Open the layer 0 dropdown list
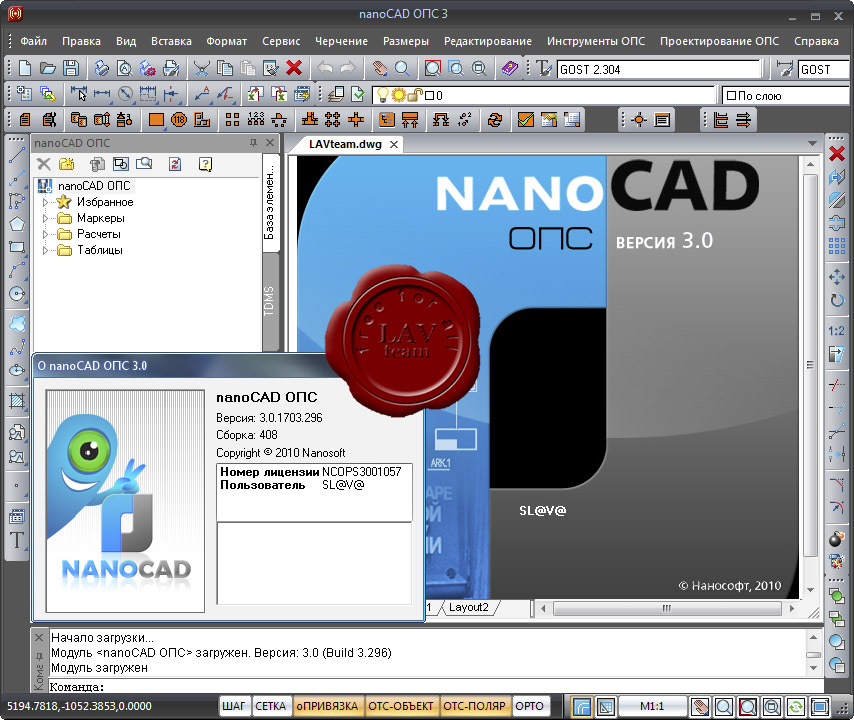Screen dimensions: 854x720 tap(544, 95)
